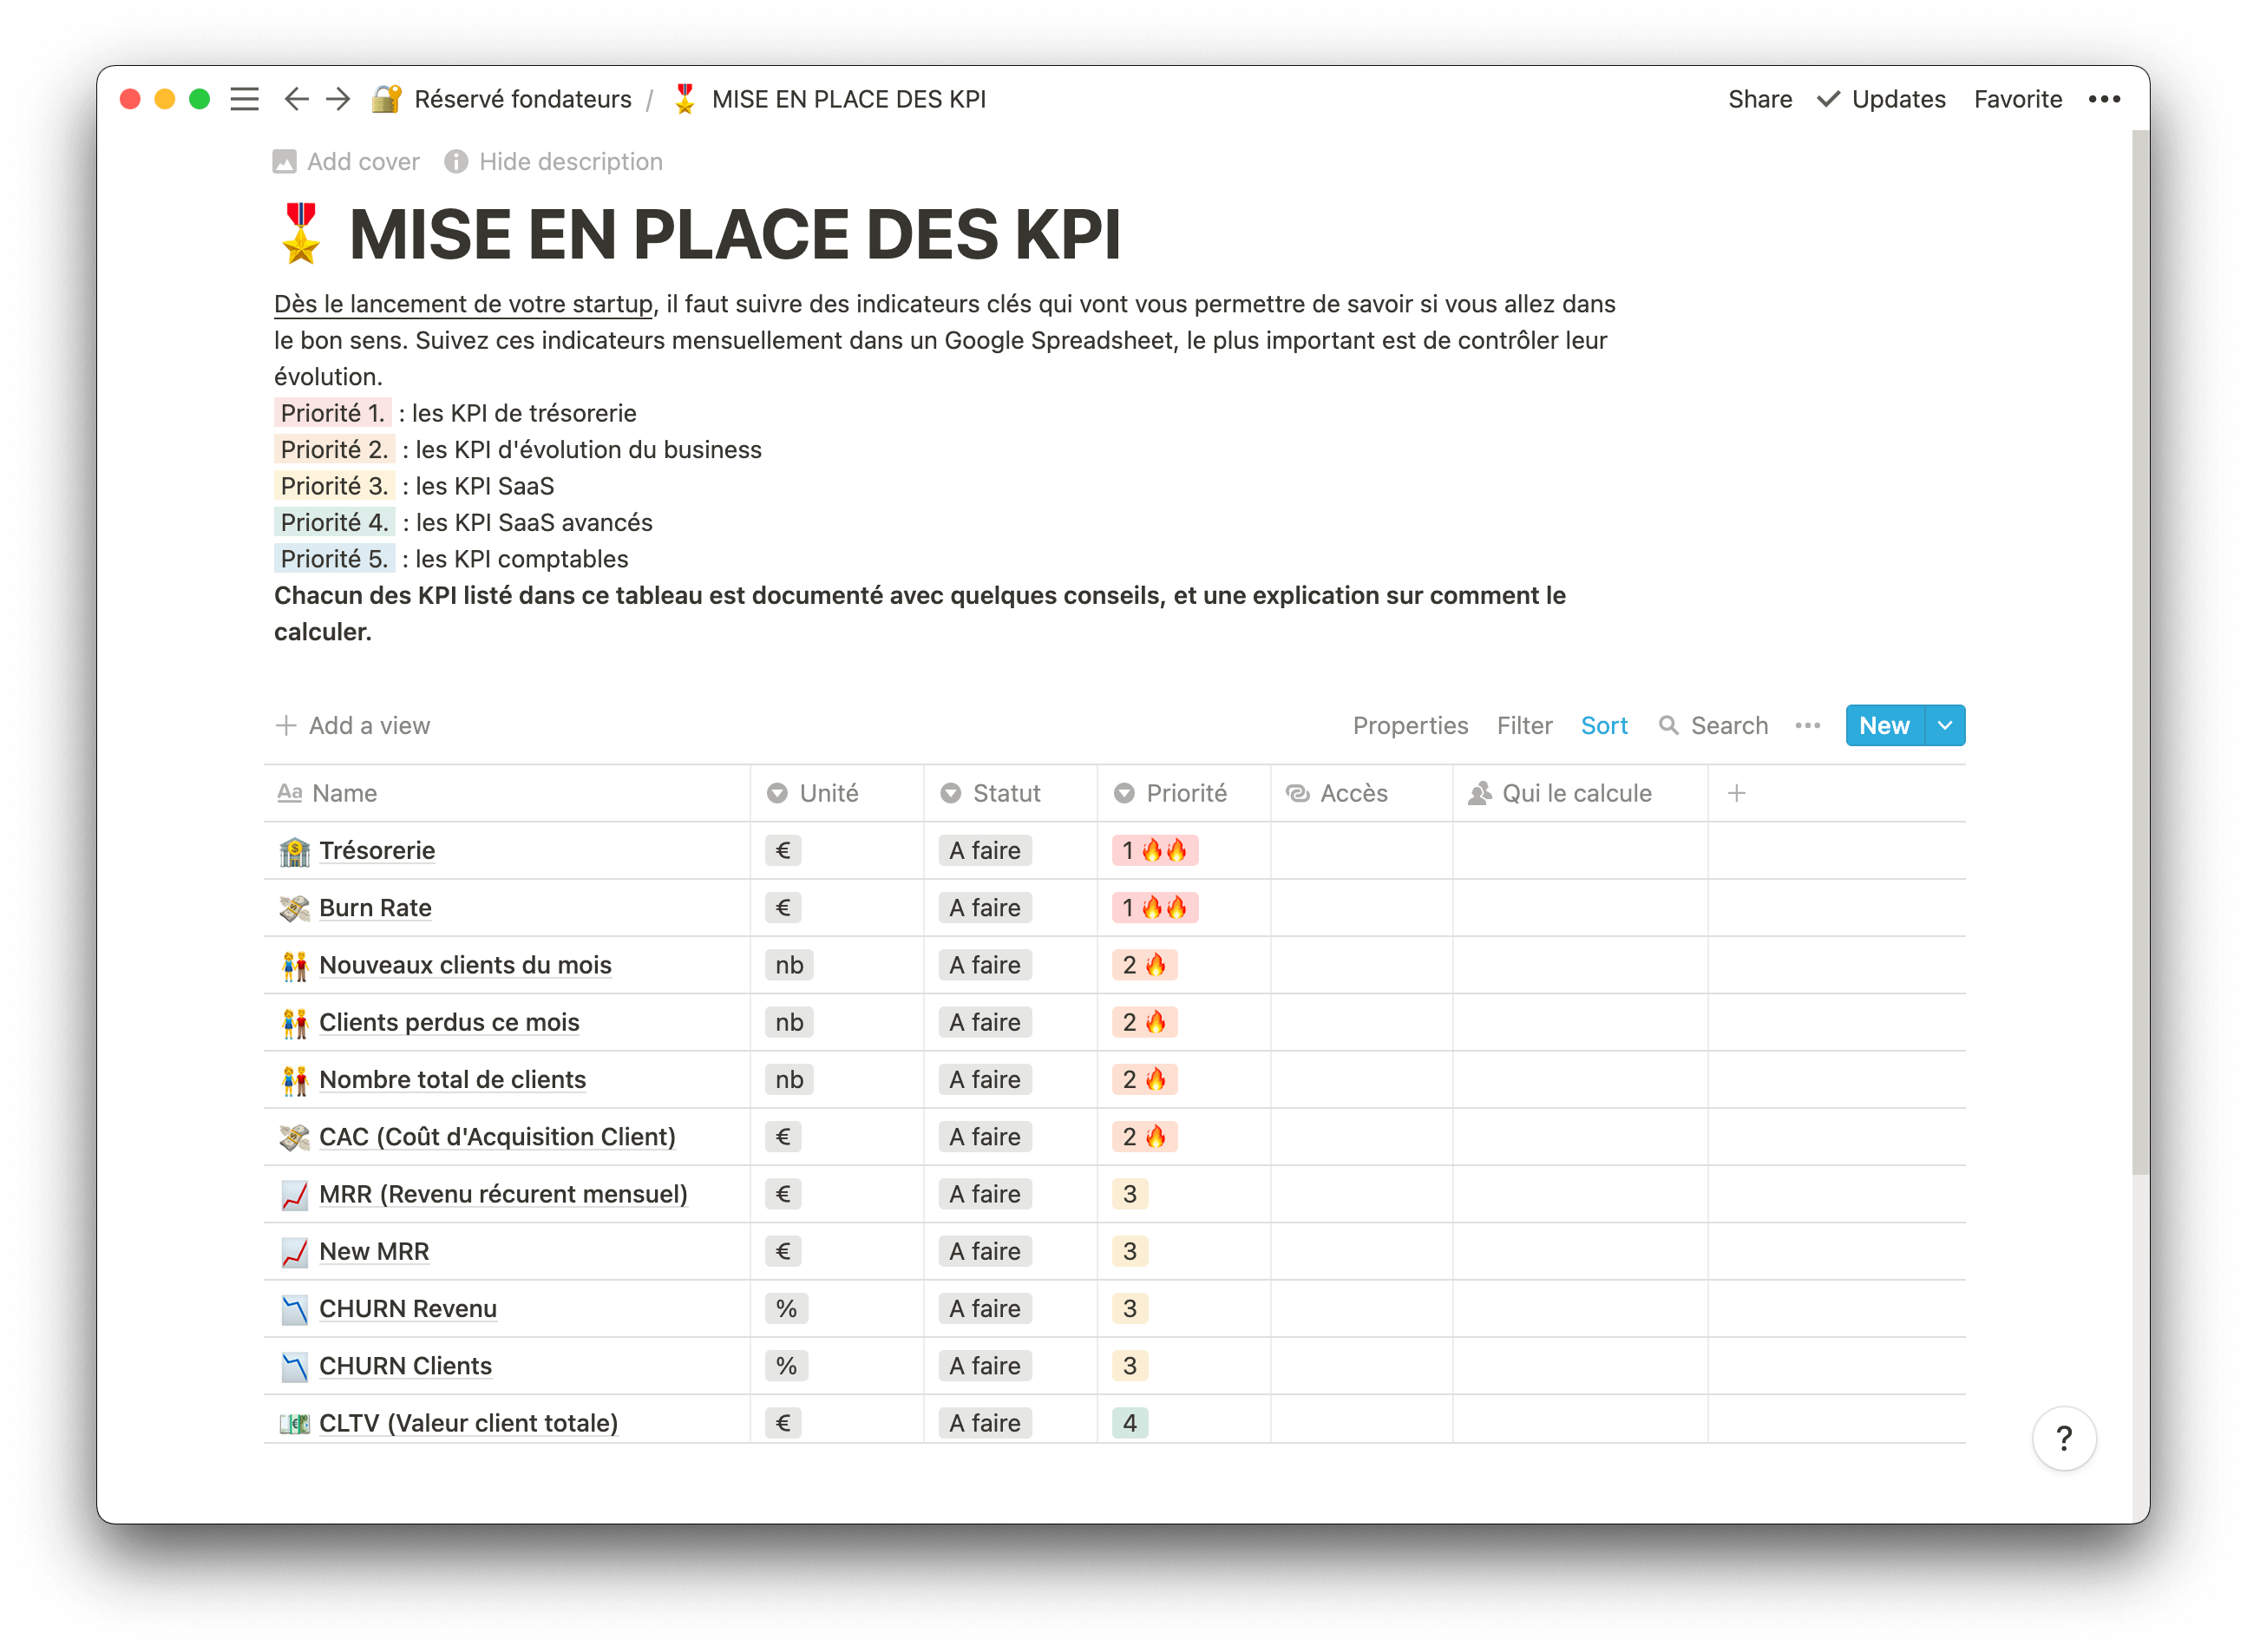Expand the New button dropdown arrow

click(x=1944, y=725)
